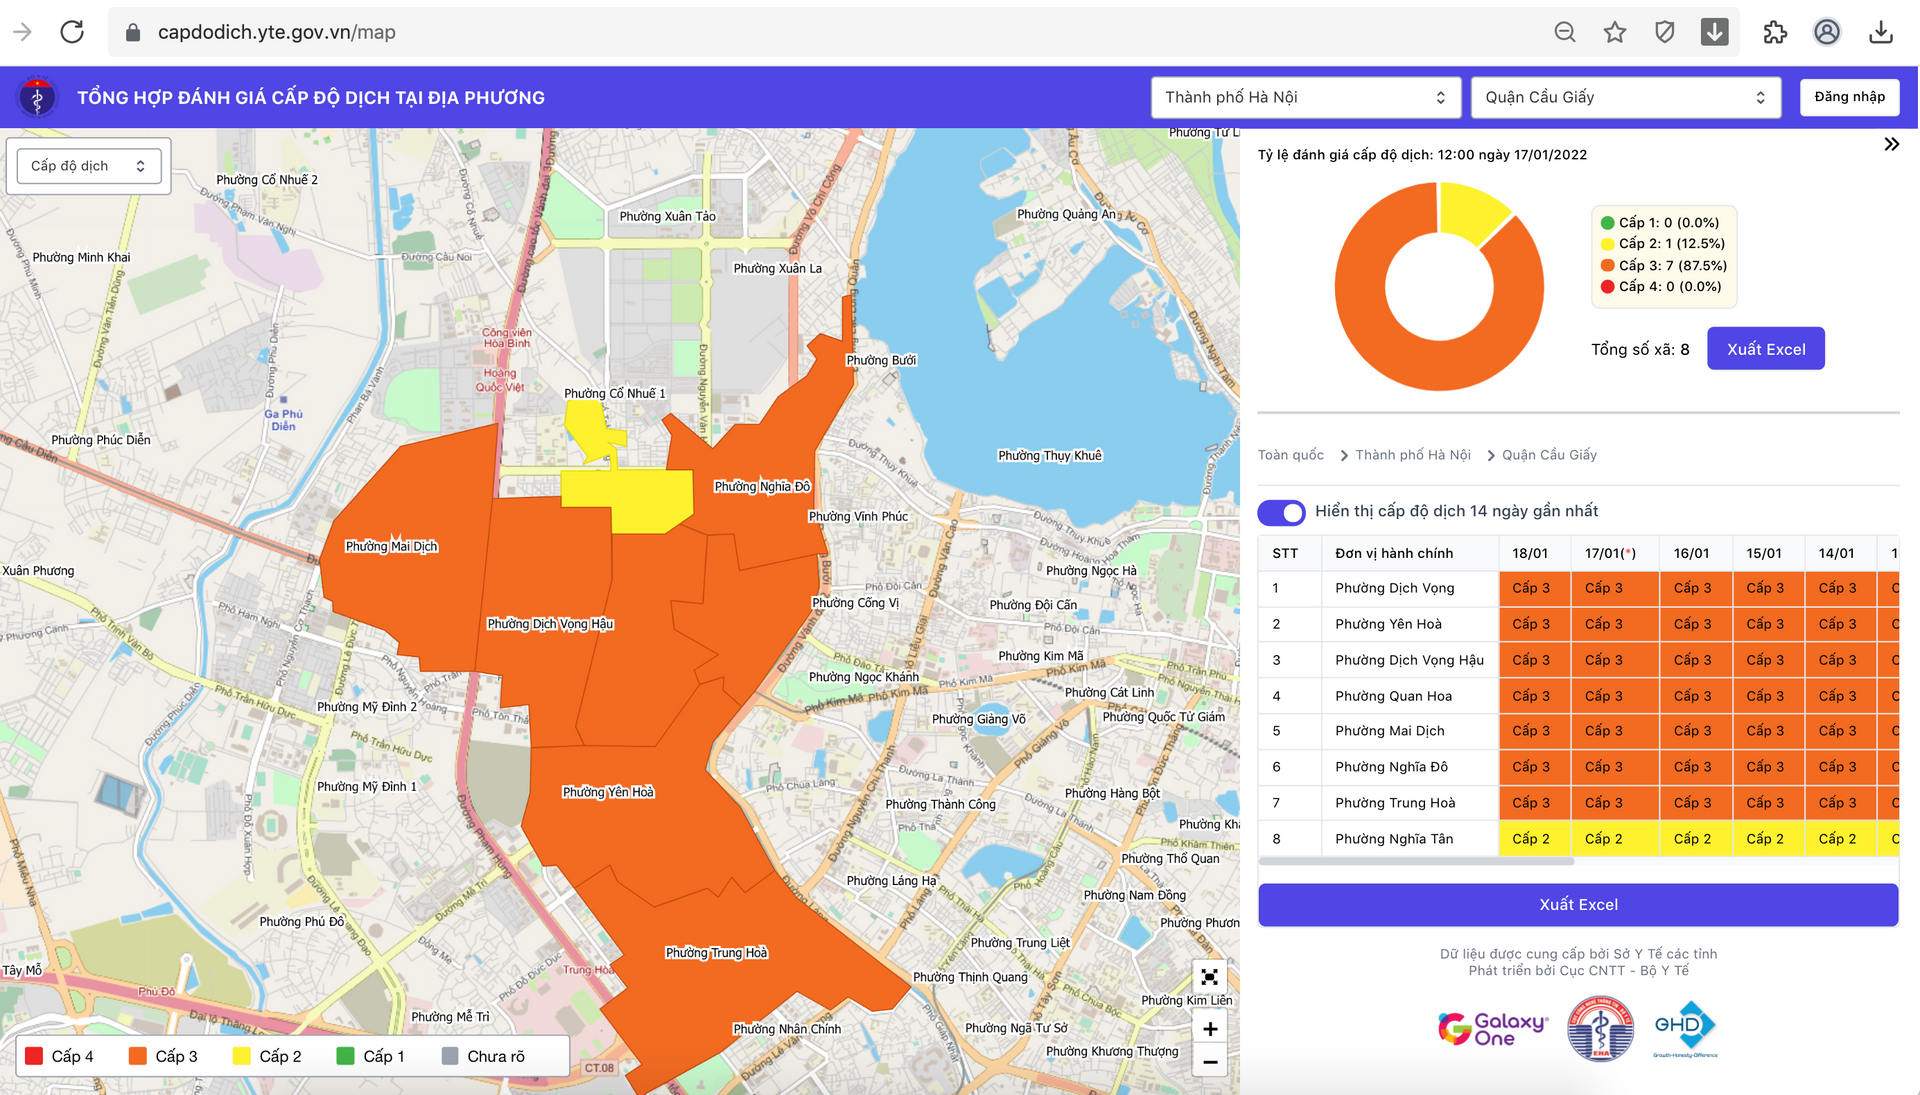
Task: Click the red Cấp 4 legend swatch
Action: pos(34,1056)
